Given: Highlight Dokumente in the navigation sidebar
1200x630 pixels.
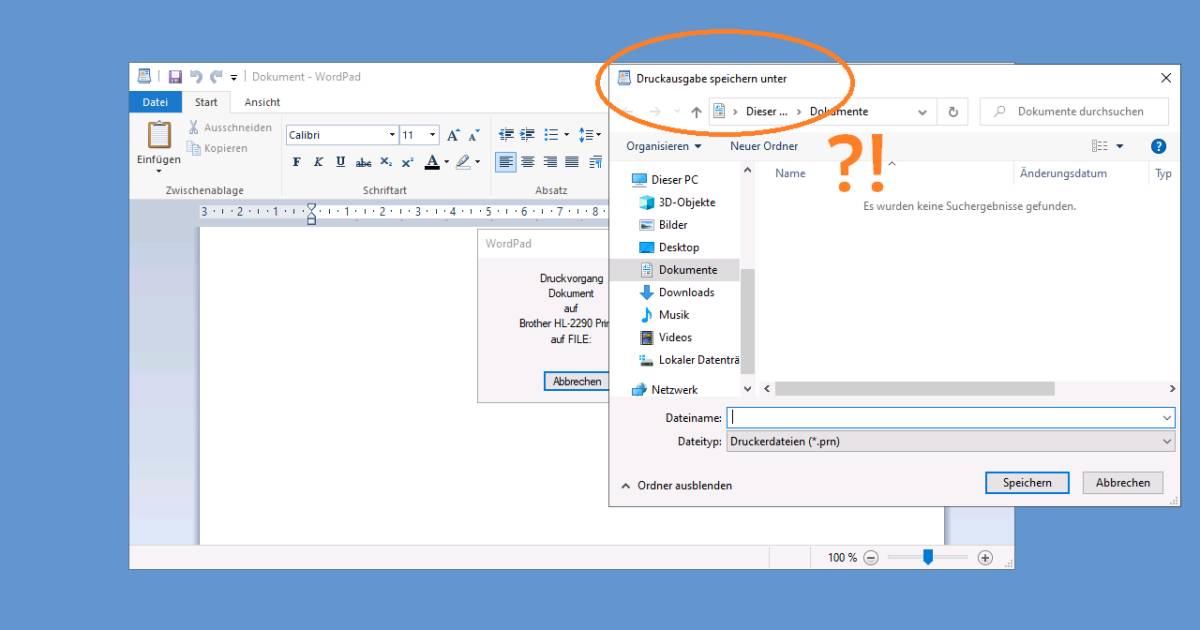Looking at the screenshot, I should pos(690,269).
